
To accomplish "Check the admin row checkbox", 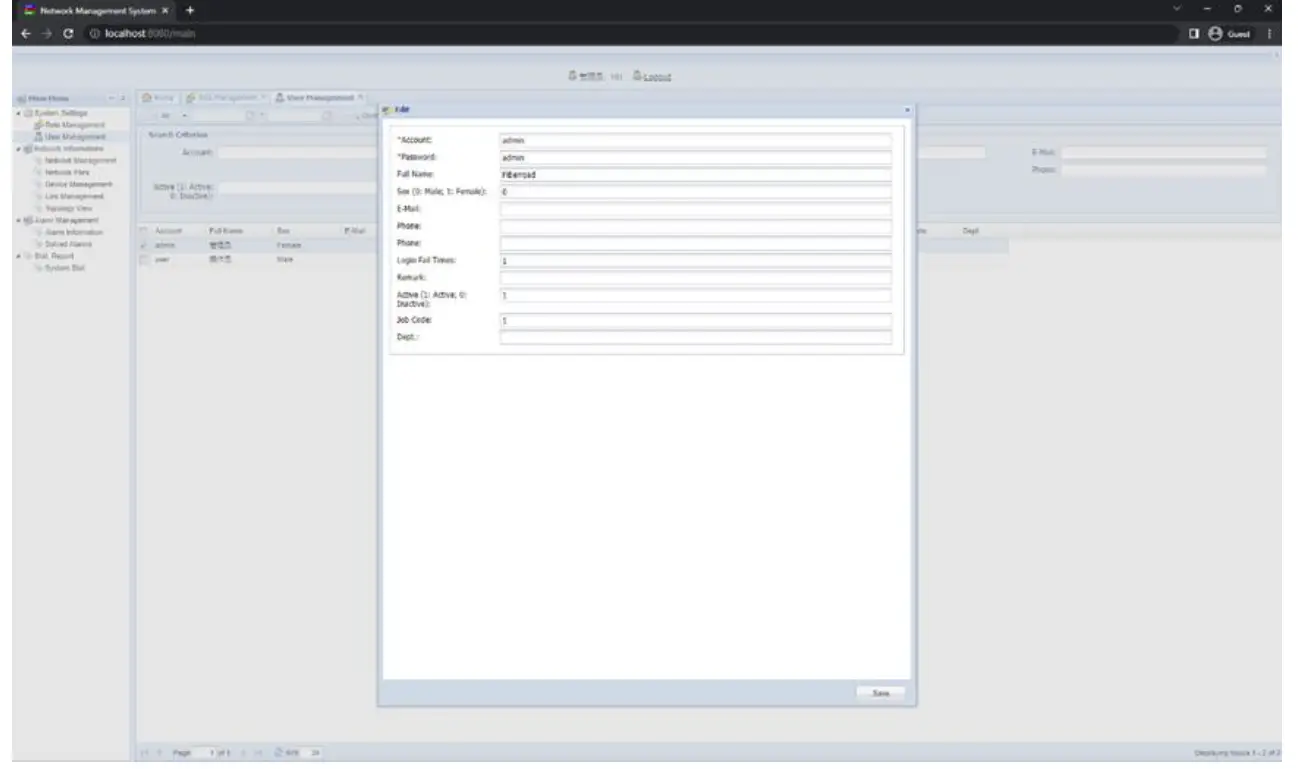I will pyautogui.click(x=142, y=245).
